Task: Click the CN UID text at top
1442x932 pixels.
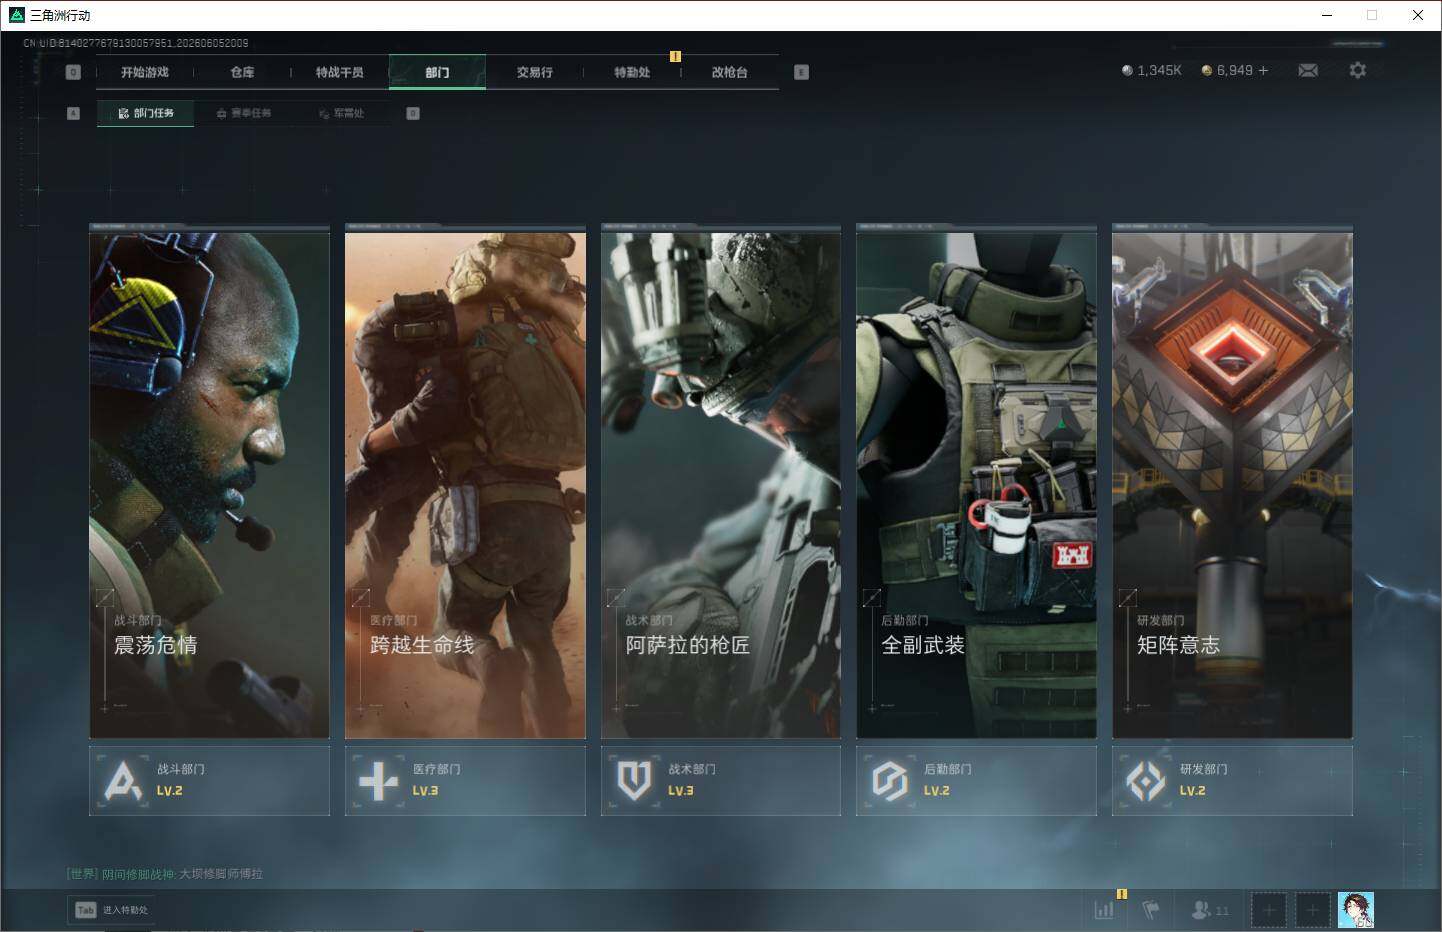Action: coord(136,43)
